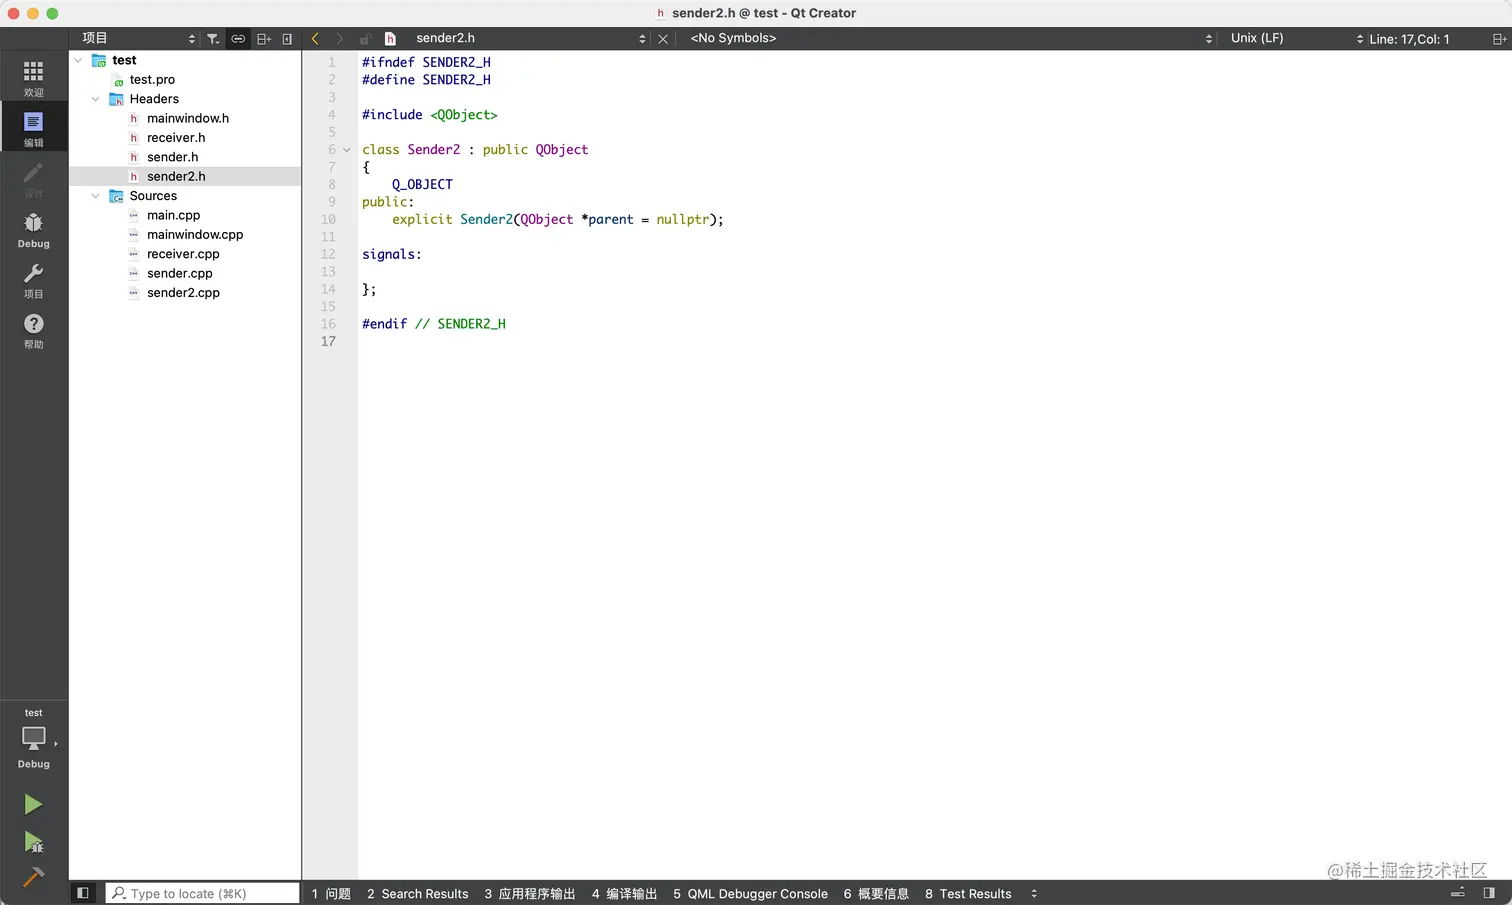Toggle the right sidebar visibility
The image size is (1512, 905).
click(1489, 893)
